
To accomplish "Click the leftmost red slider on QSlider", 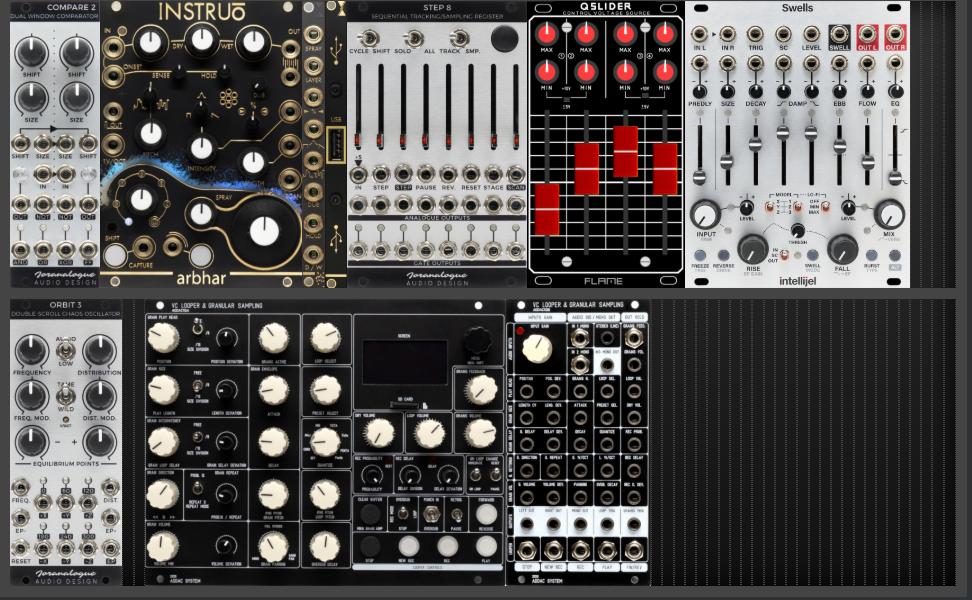I will (547, 210).
